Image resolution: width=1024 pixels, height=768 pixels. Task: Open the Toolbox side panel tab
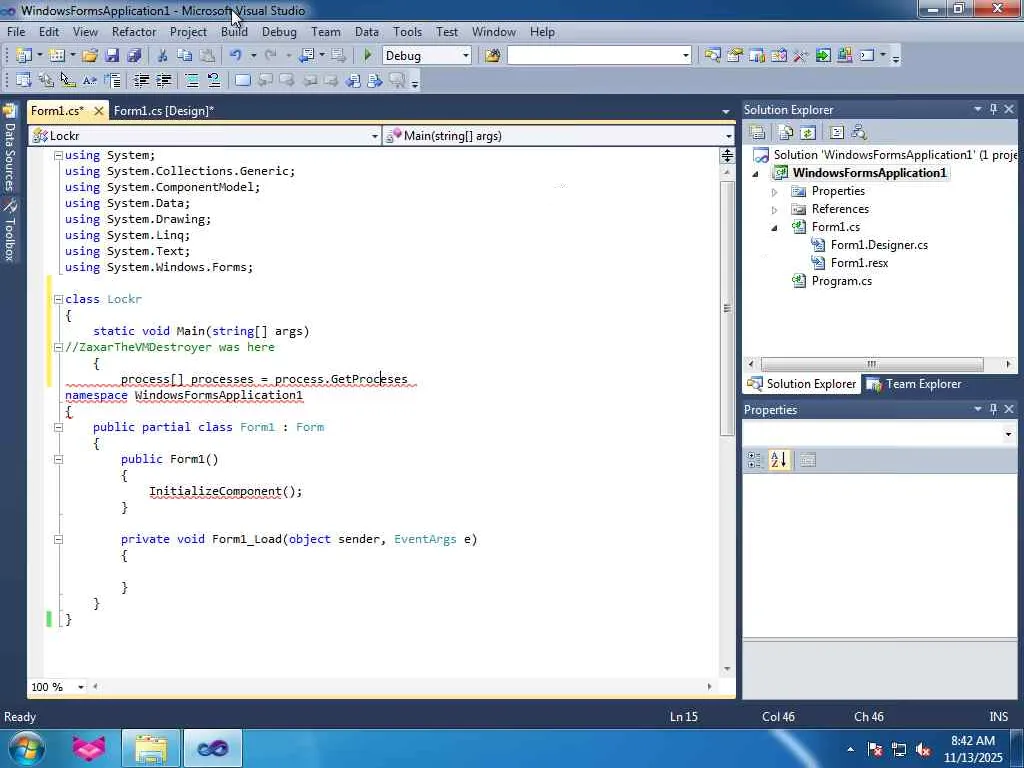[9, 231]
